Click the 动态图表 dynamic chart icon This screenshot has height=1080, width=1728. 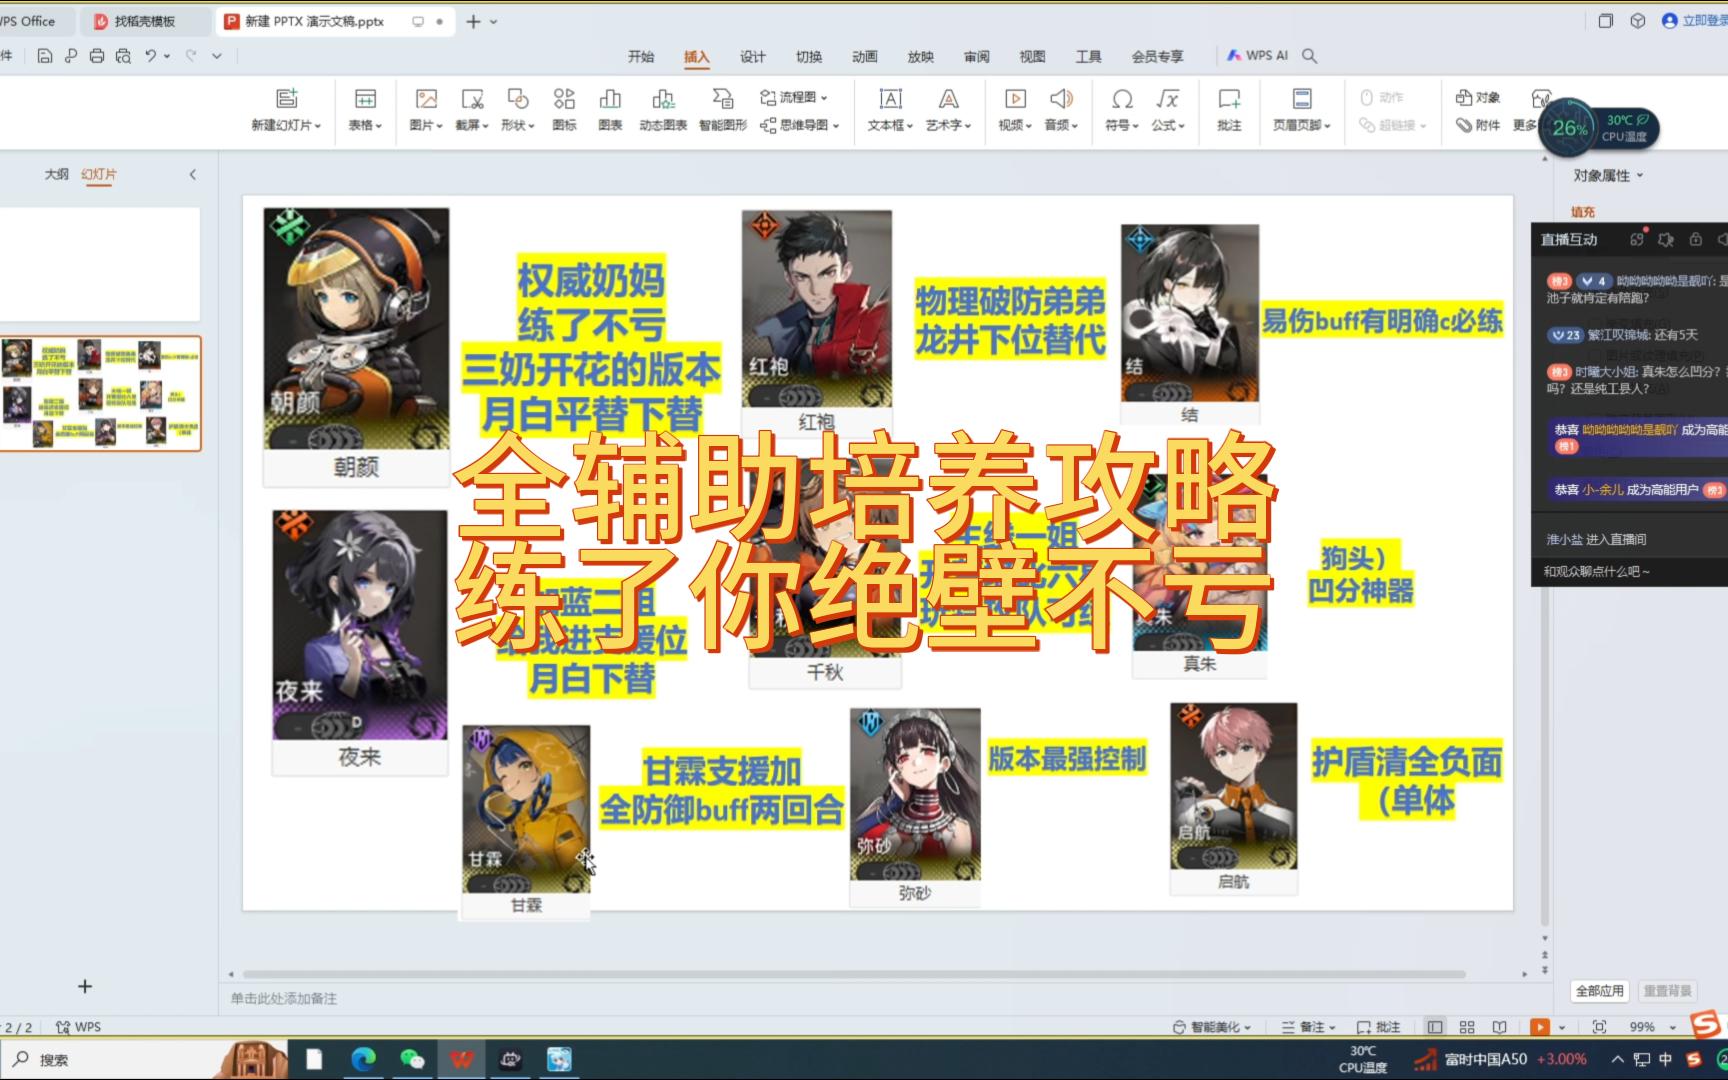pyautogui.click(x=663, y=99)
